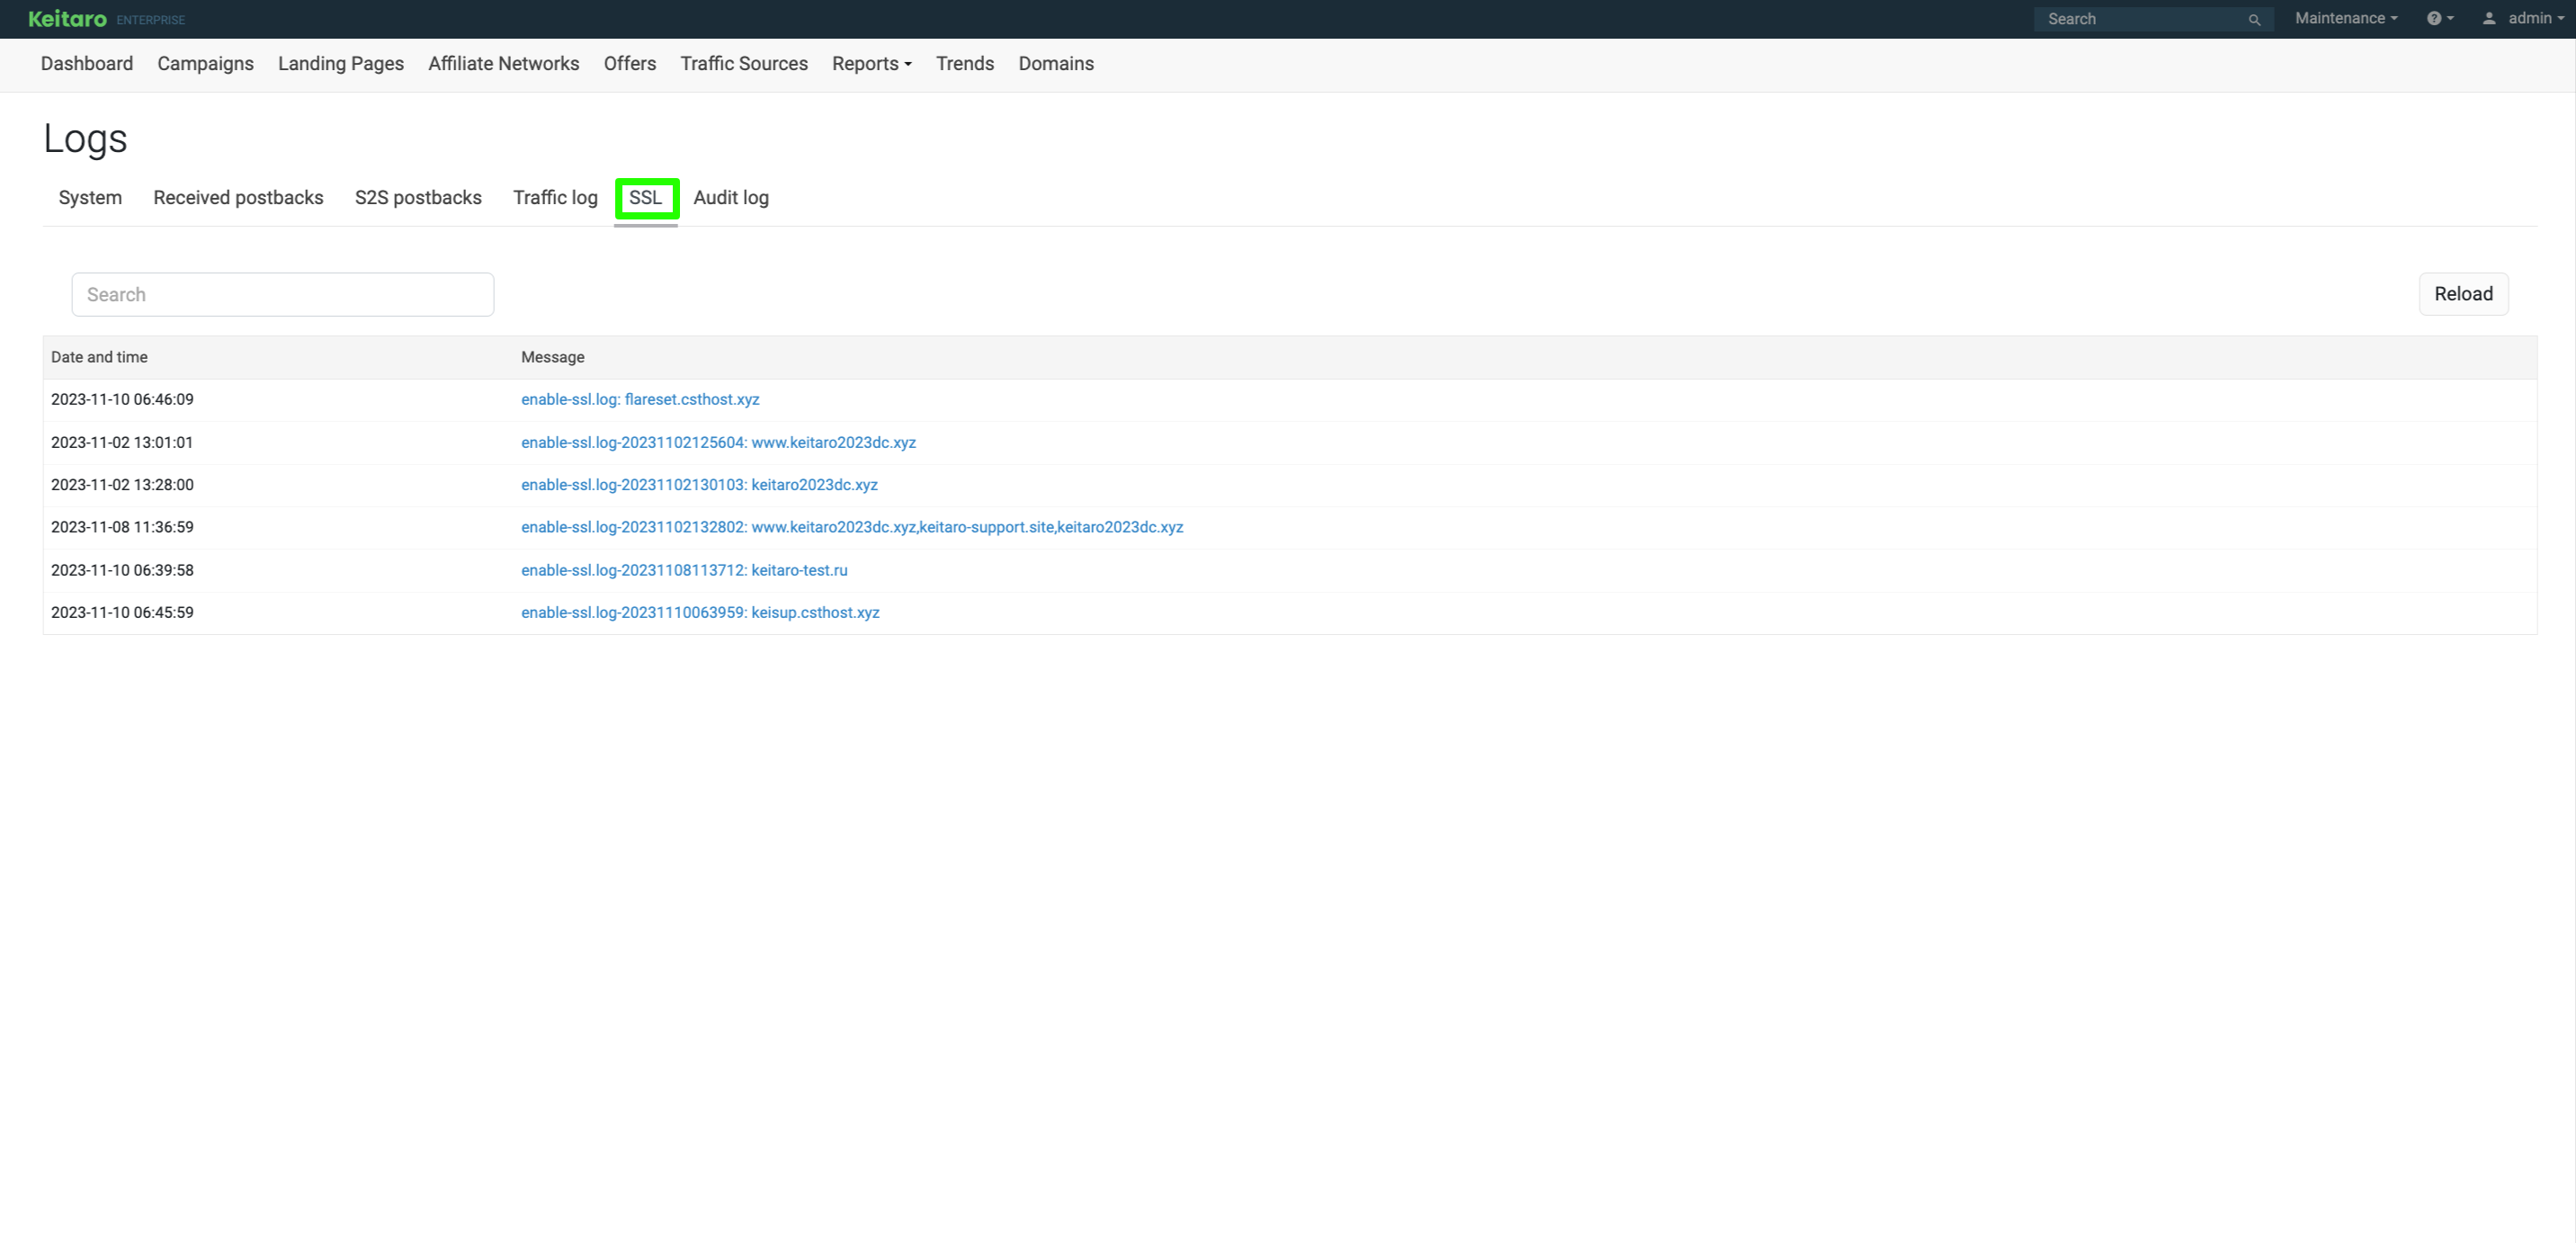The image size is (2576, 1243).
Task: Select timestamp 2023-11-02 13:28:00
Action: pos(122,485)
